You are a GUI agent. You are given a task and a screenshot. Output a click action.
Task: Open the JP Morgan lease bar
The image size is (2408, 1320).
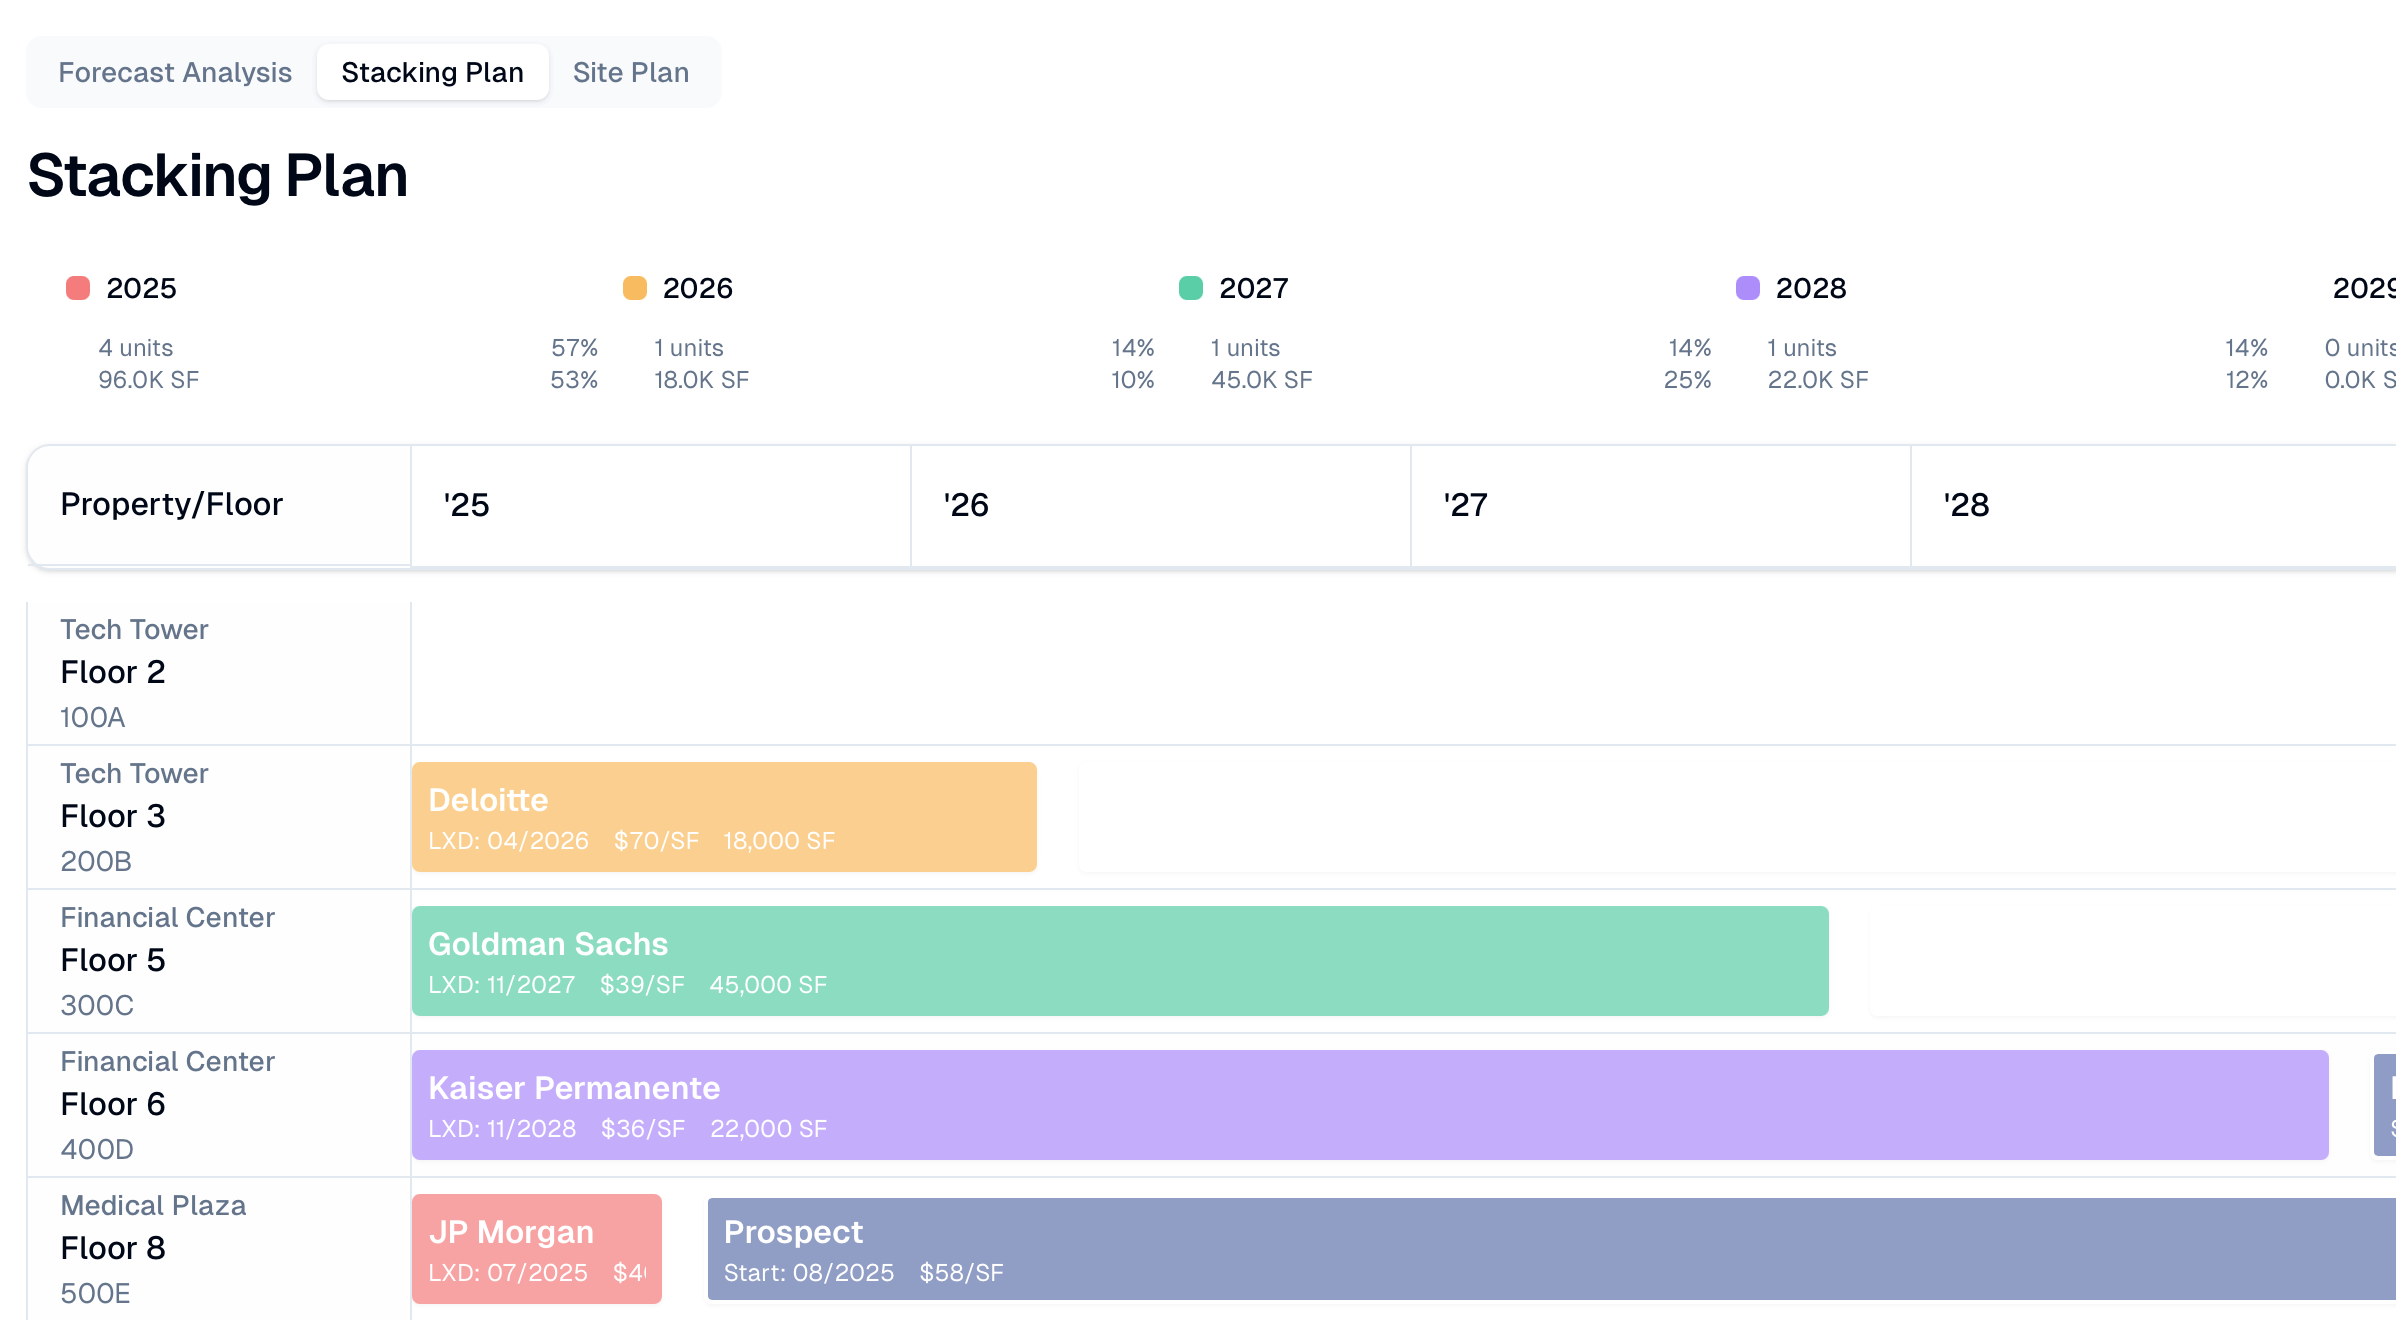(x=537, y=1249)
